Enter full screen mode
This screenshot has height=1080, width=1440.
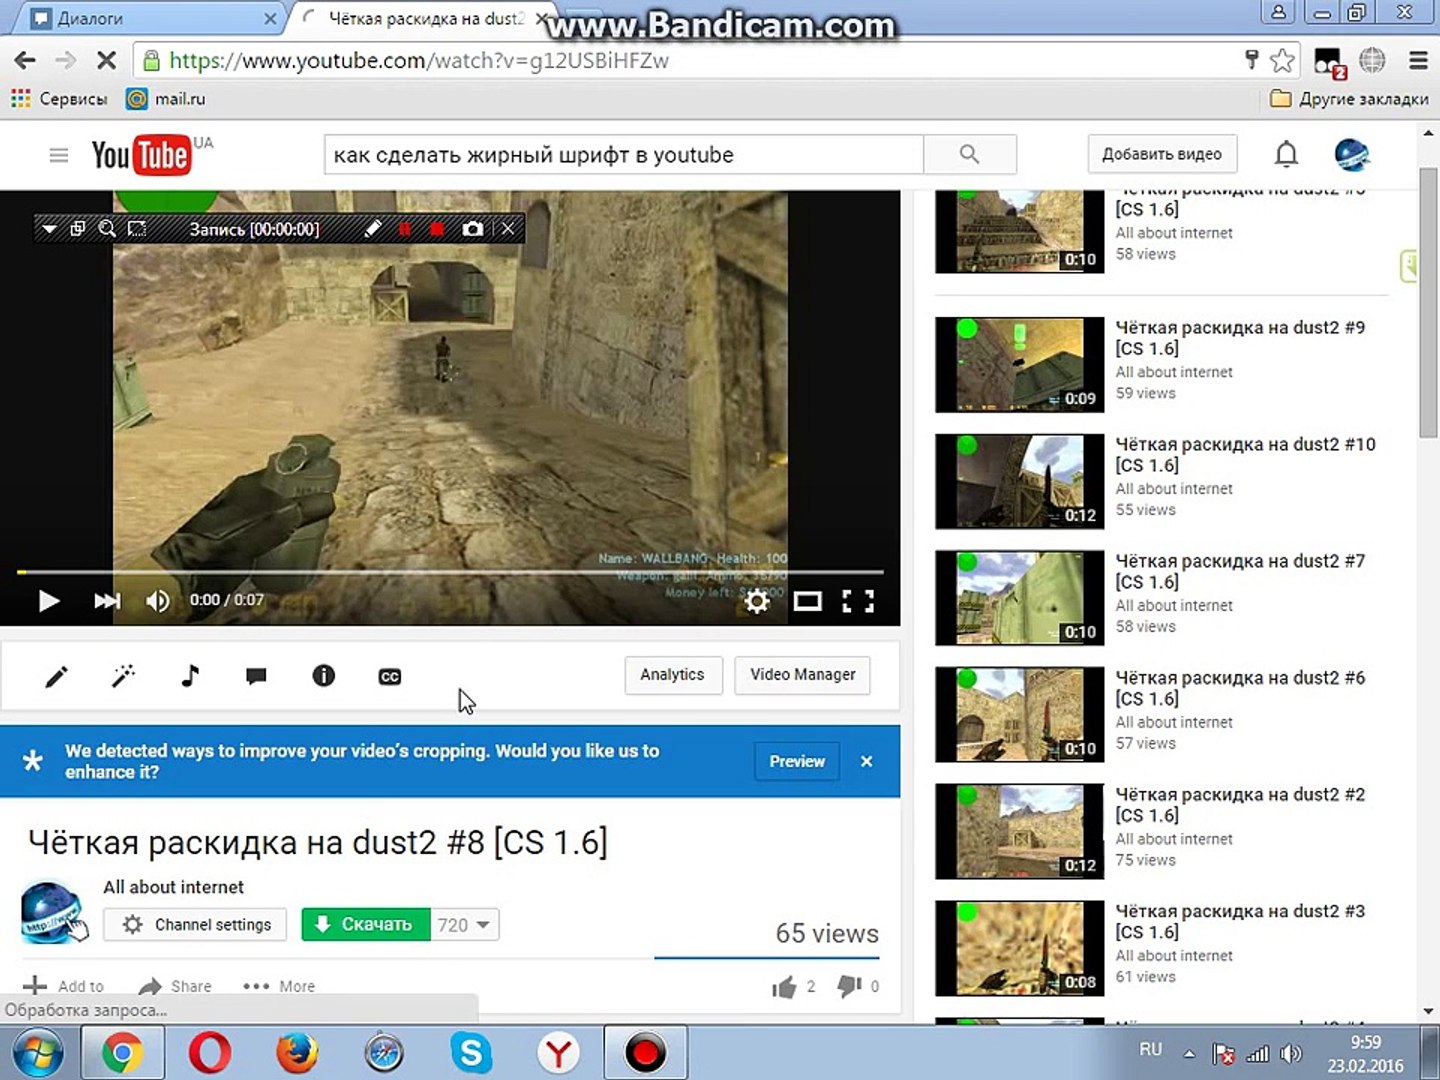tap(858, 601)
